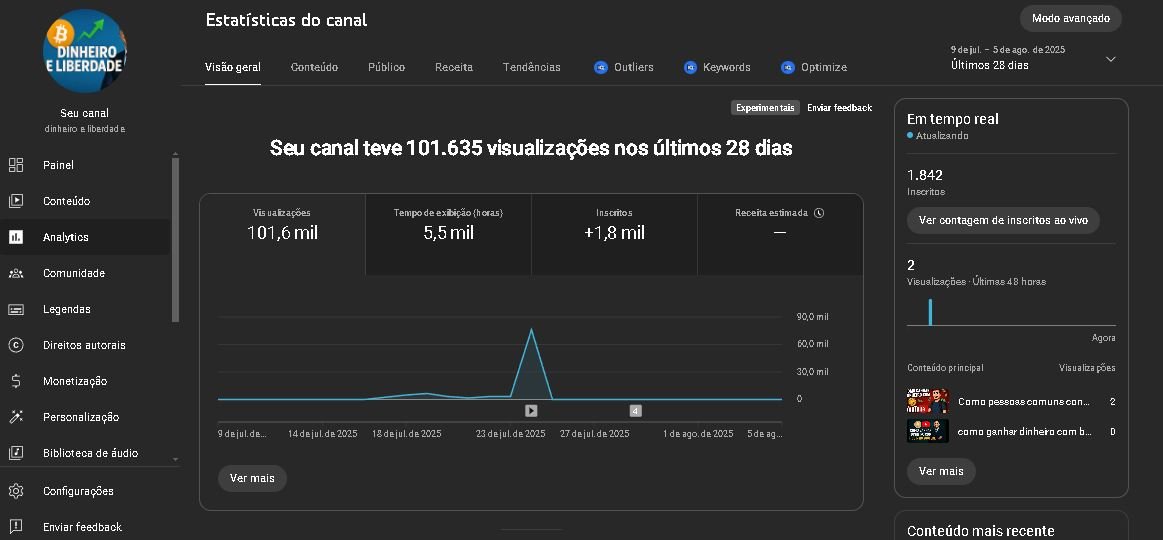1163x540 pixels.
Task: Click the Modo avançado button
Action: tap(1071, 19)
